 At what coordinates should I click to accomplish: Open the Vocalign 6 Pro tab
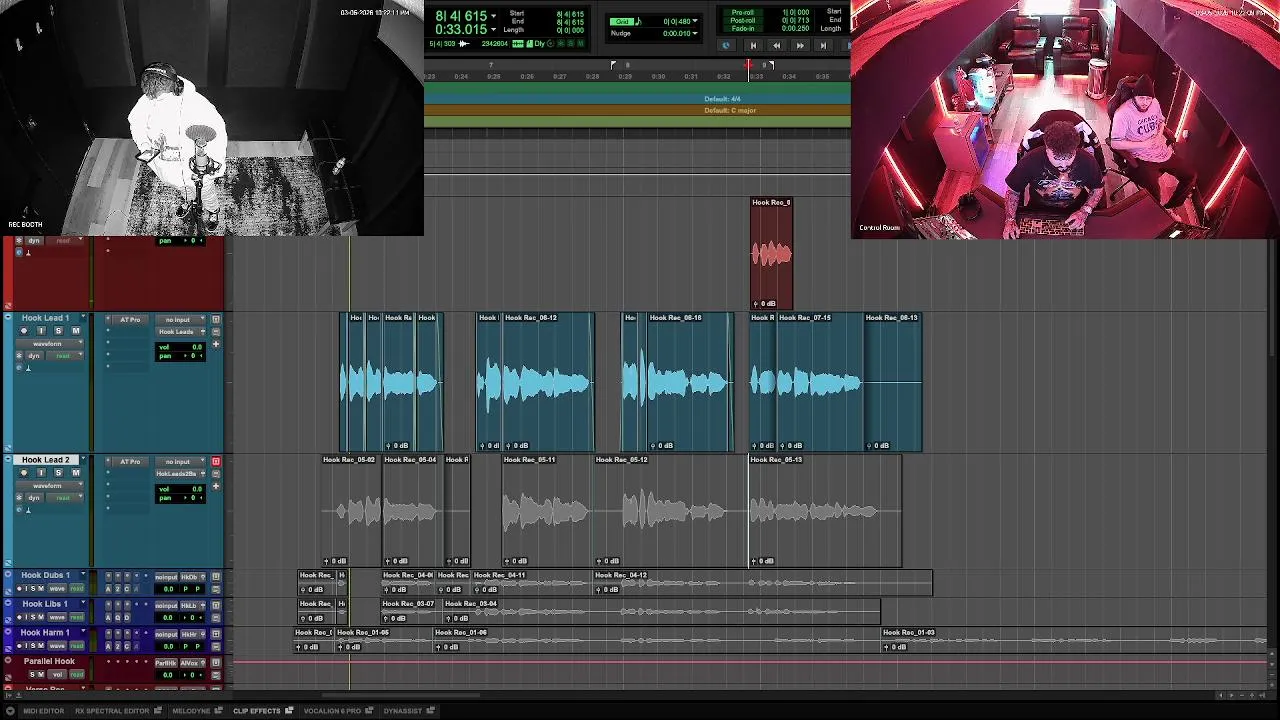[x=332, y=711]
